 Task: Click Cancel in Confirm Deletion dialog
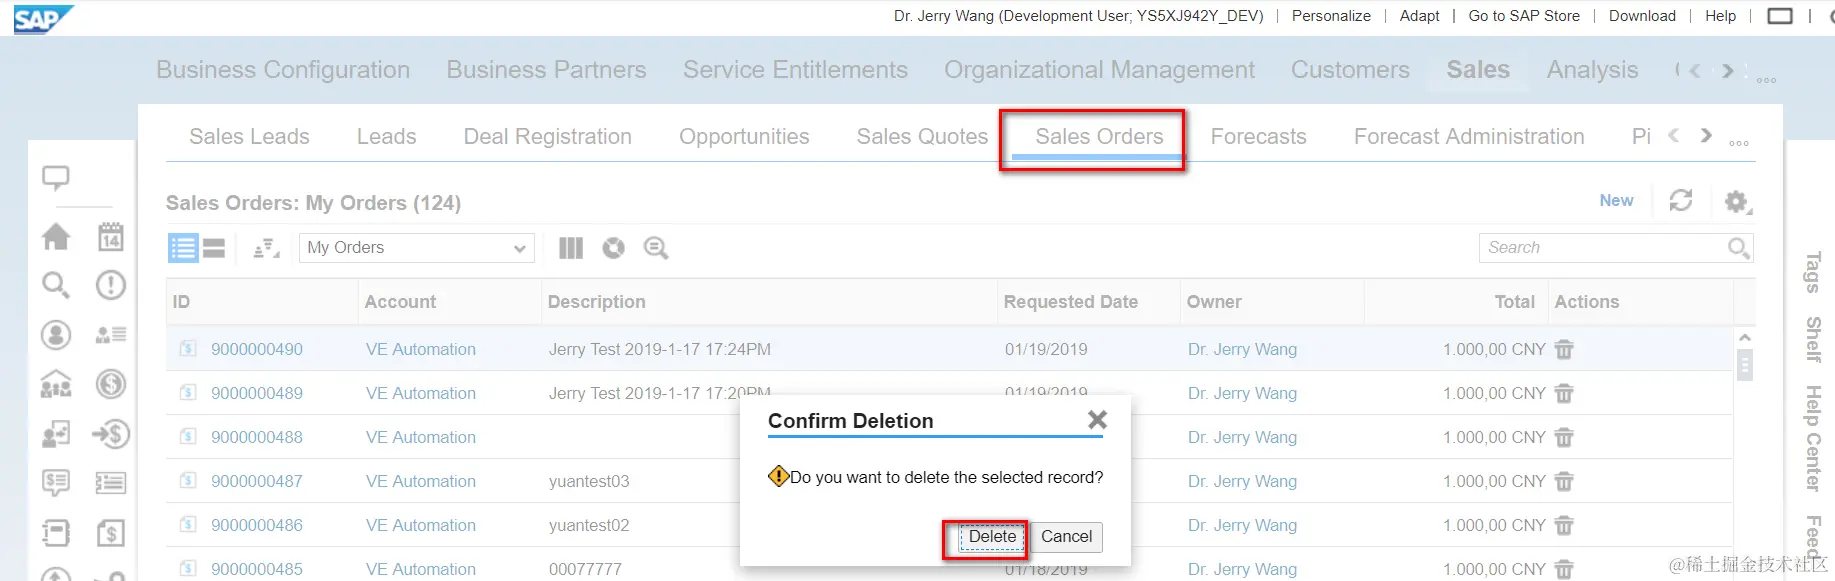1066,537
